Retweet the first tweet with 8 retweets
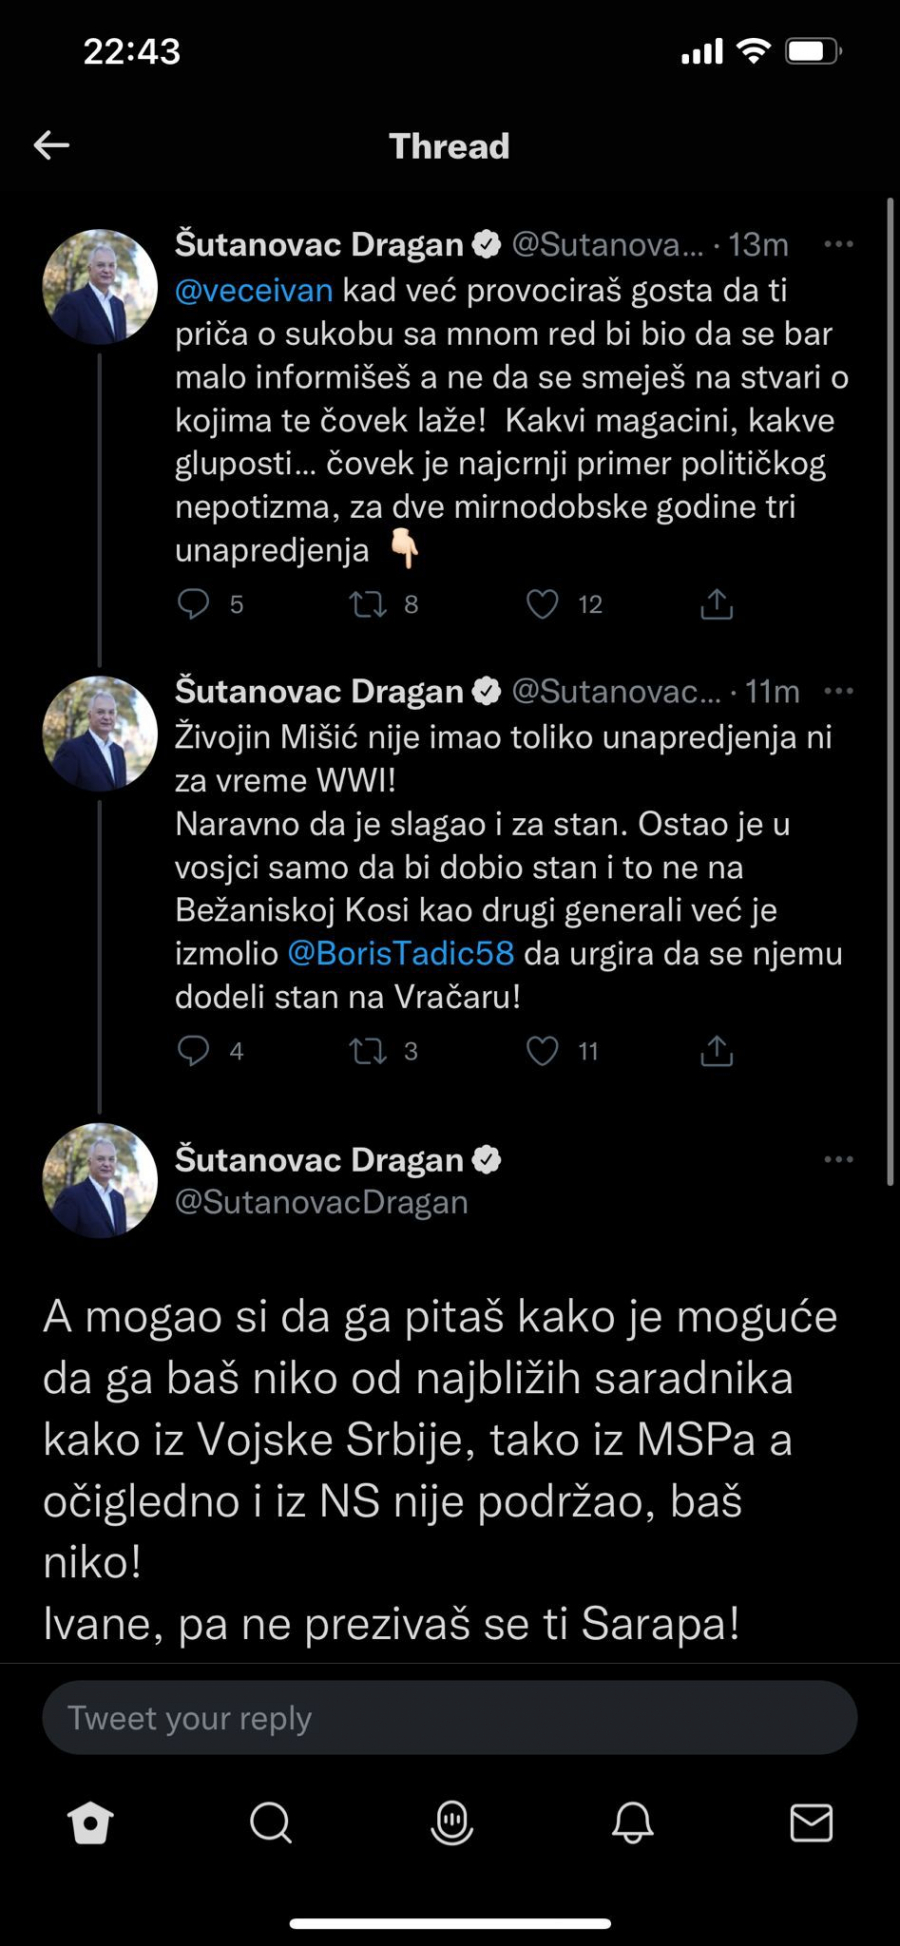The image size is (900, 1946). [368, 604]
